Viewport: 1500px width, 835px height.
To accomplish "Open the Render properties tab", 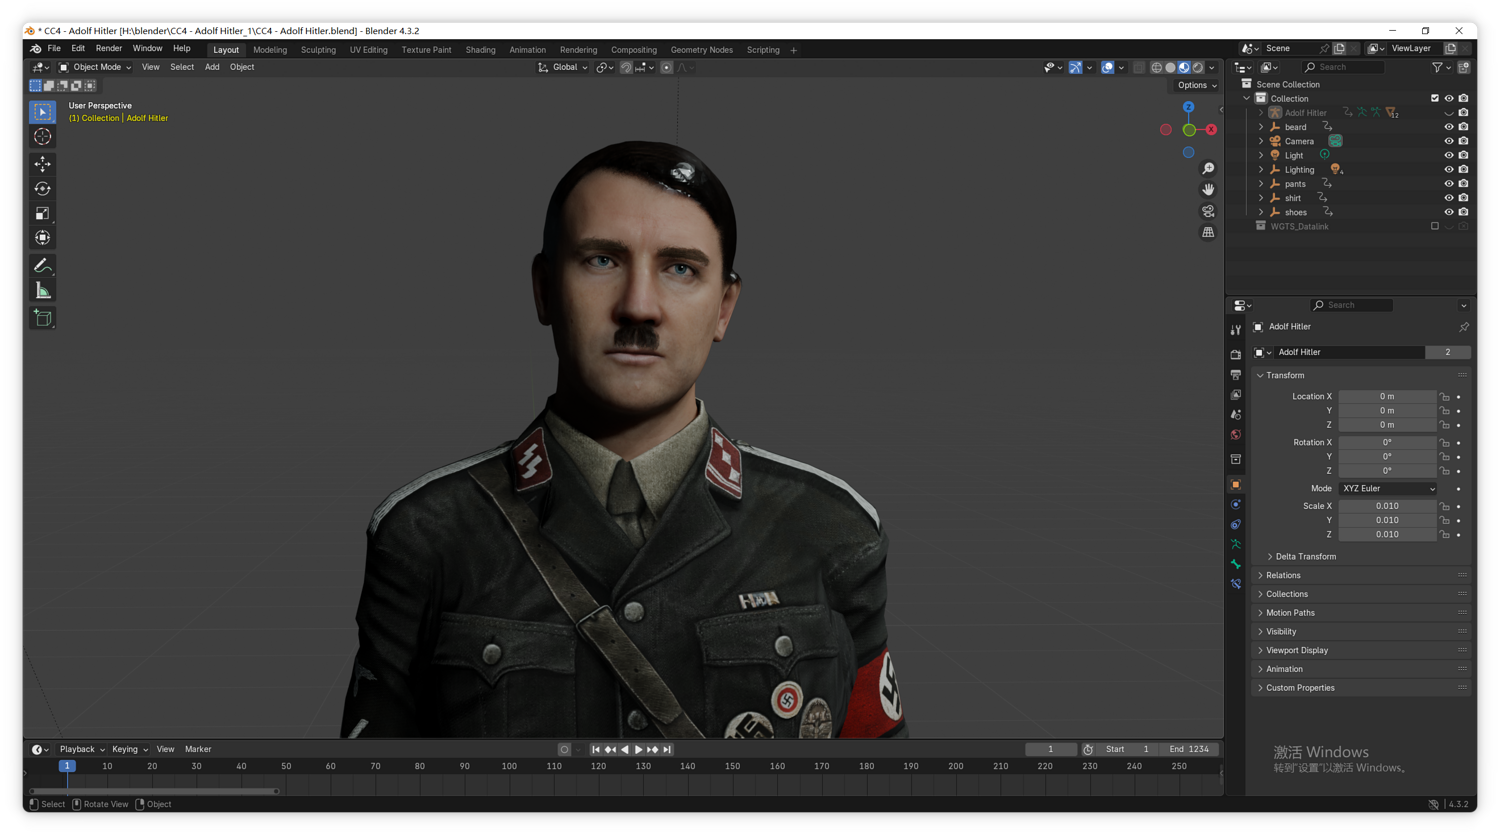I will (x=1236, y=354).
